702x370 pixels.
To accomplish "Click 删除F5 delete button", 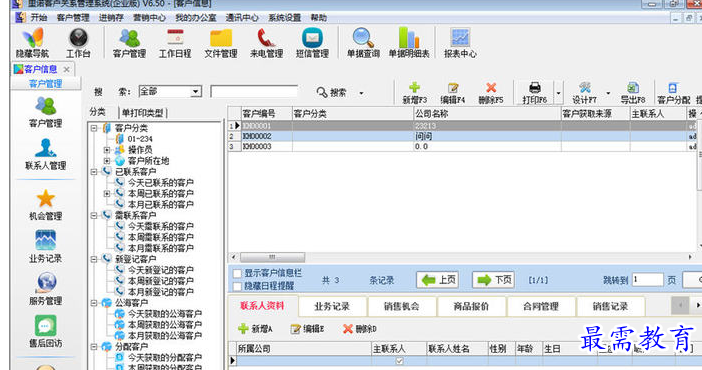I will click(491, 93).
